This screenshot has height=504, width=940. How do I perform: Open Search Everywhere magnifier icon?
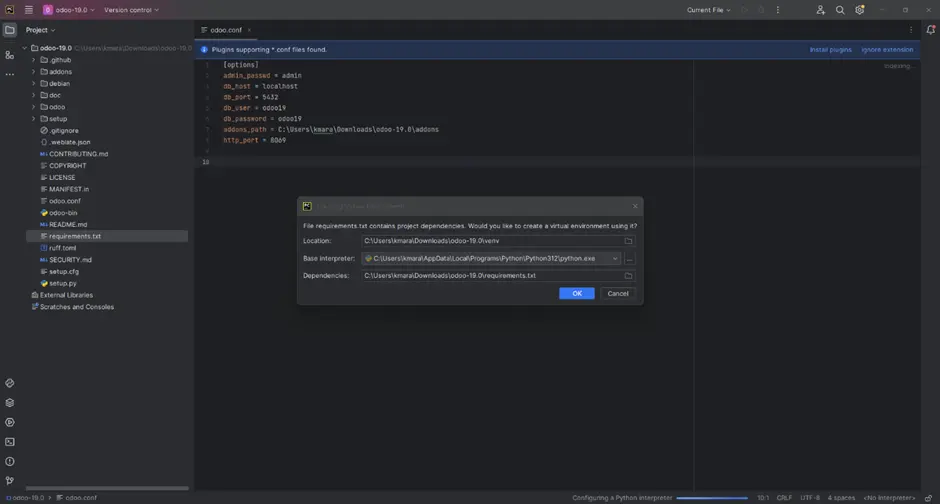(840, 10)
